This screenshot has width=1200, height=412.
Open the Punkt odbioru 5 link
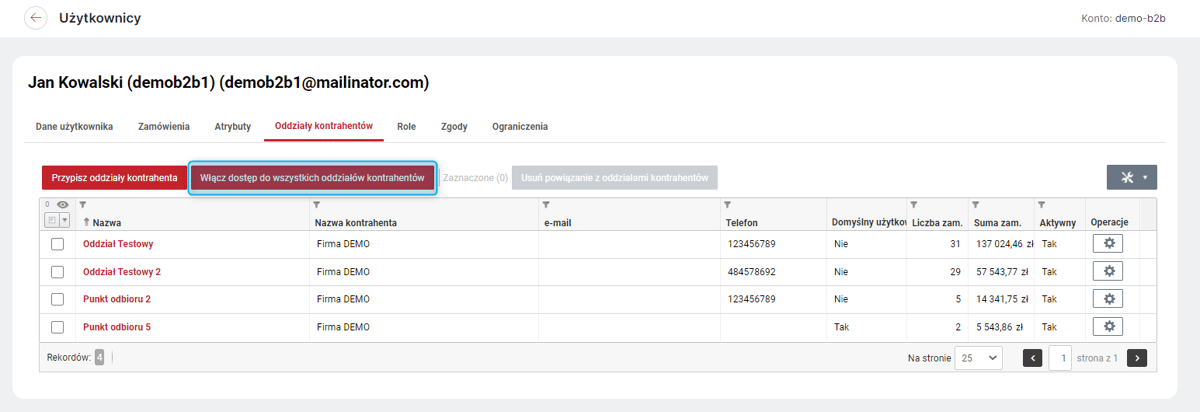tap(117, 327)
